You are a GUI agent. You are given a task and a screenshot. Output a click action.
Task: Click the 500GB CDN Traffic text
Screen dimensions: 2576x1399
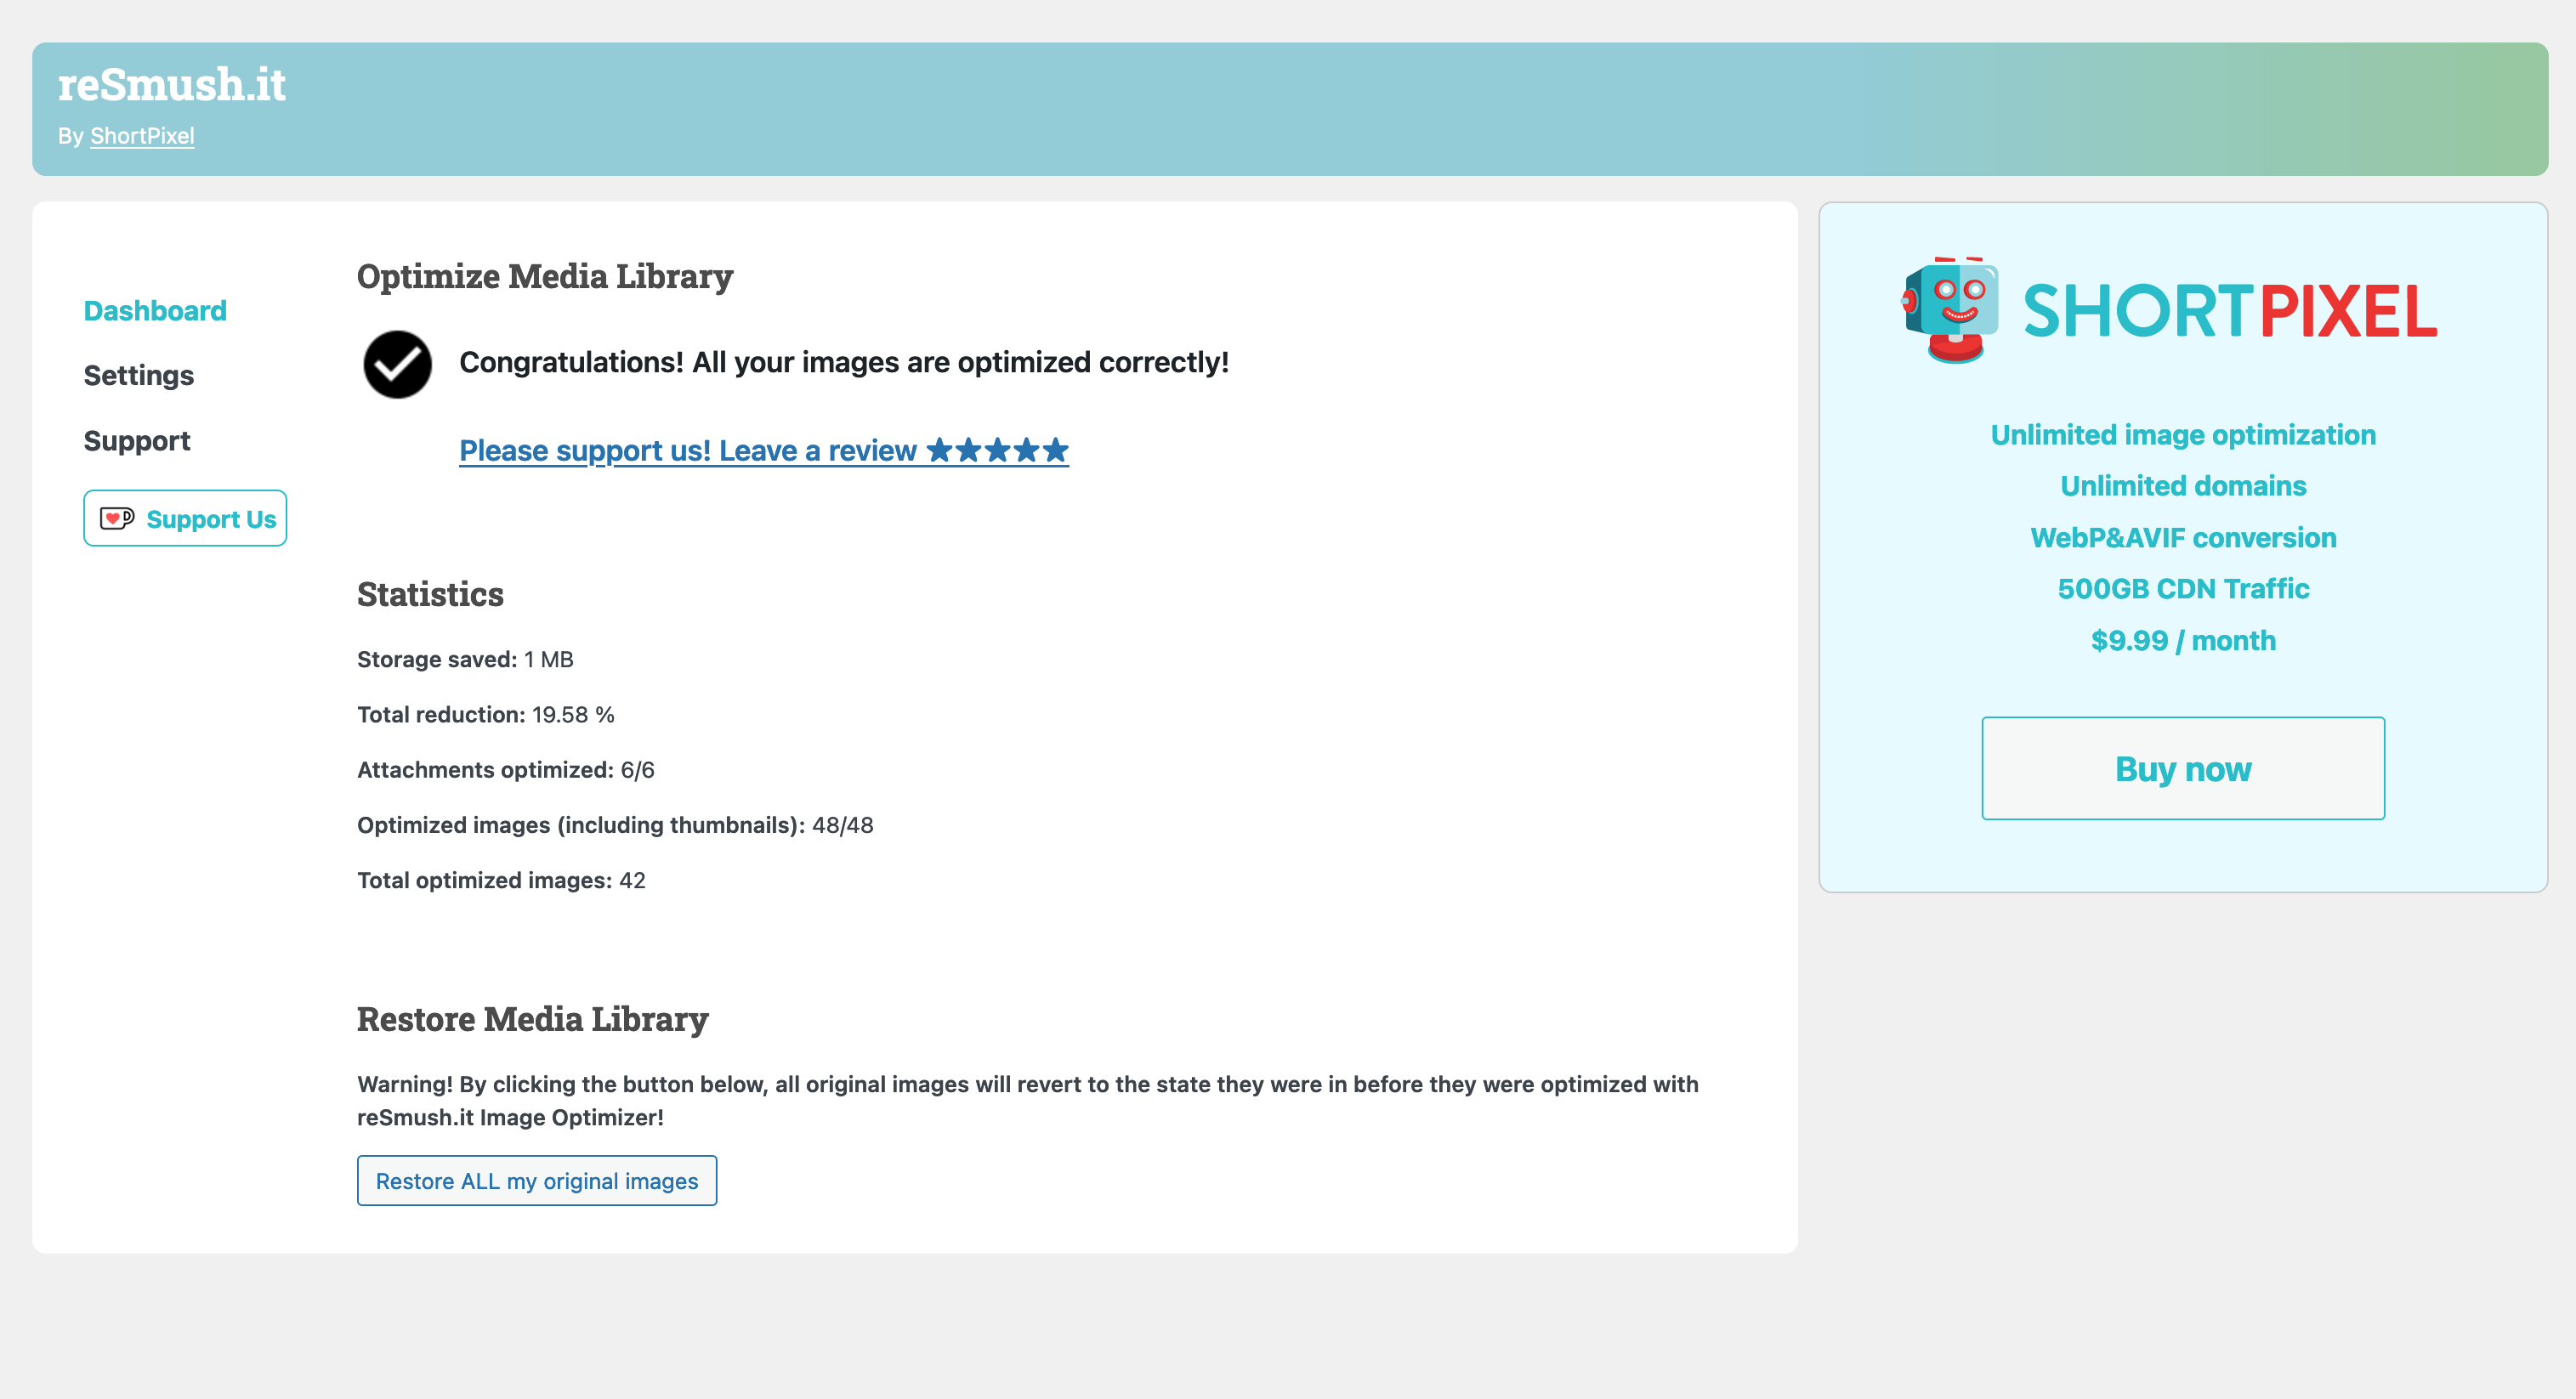coord(2183,589)
